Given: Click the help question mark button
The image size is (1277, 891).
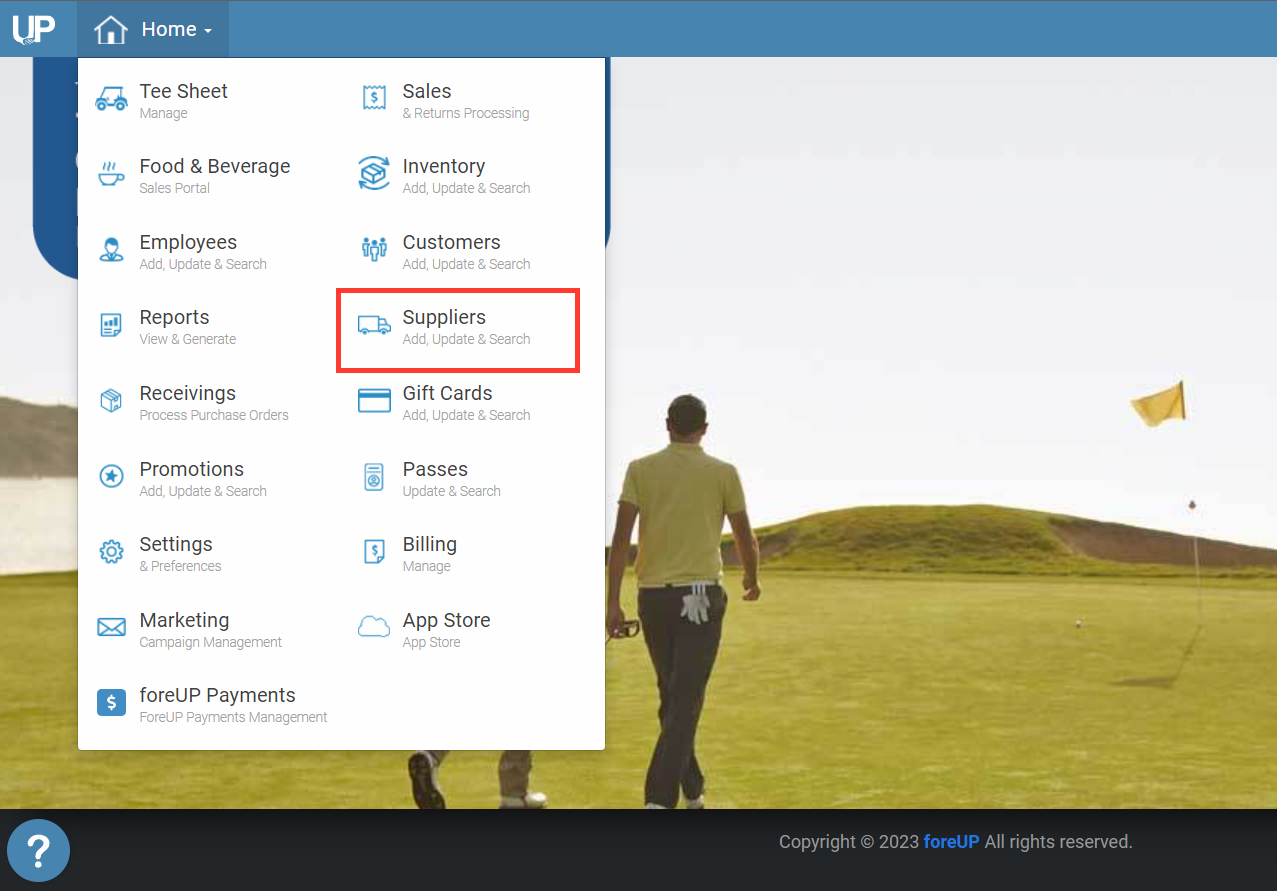Looking at the screenshot, I should [x=38, y=850].
